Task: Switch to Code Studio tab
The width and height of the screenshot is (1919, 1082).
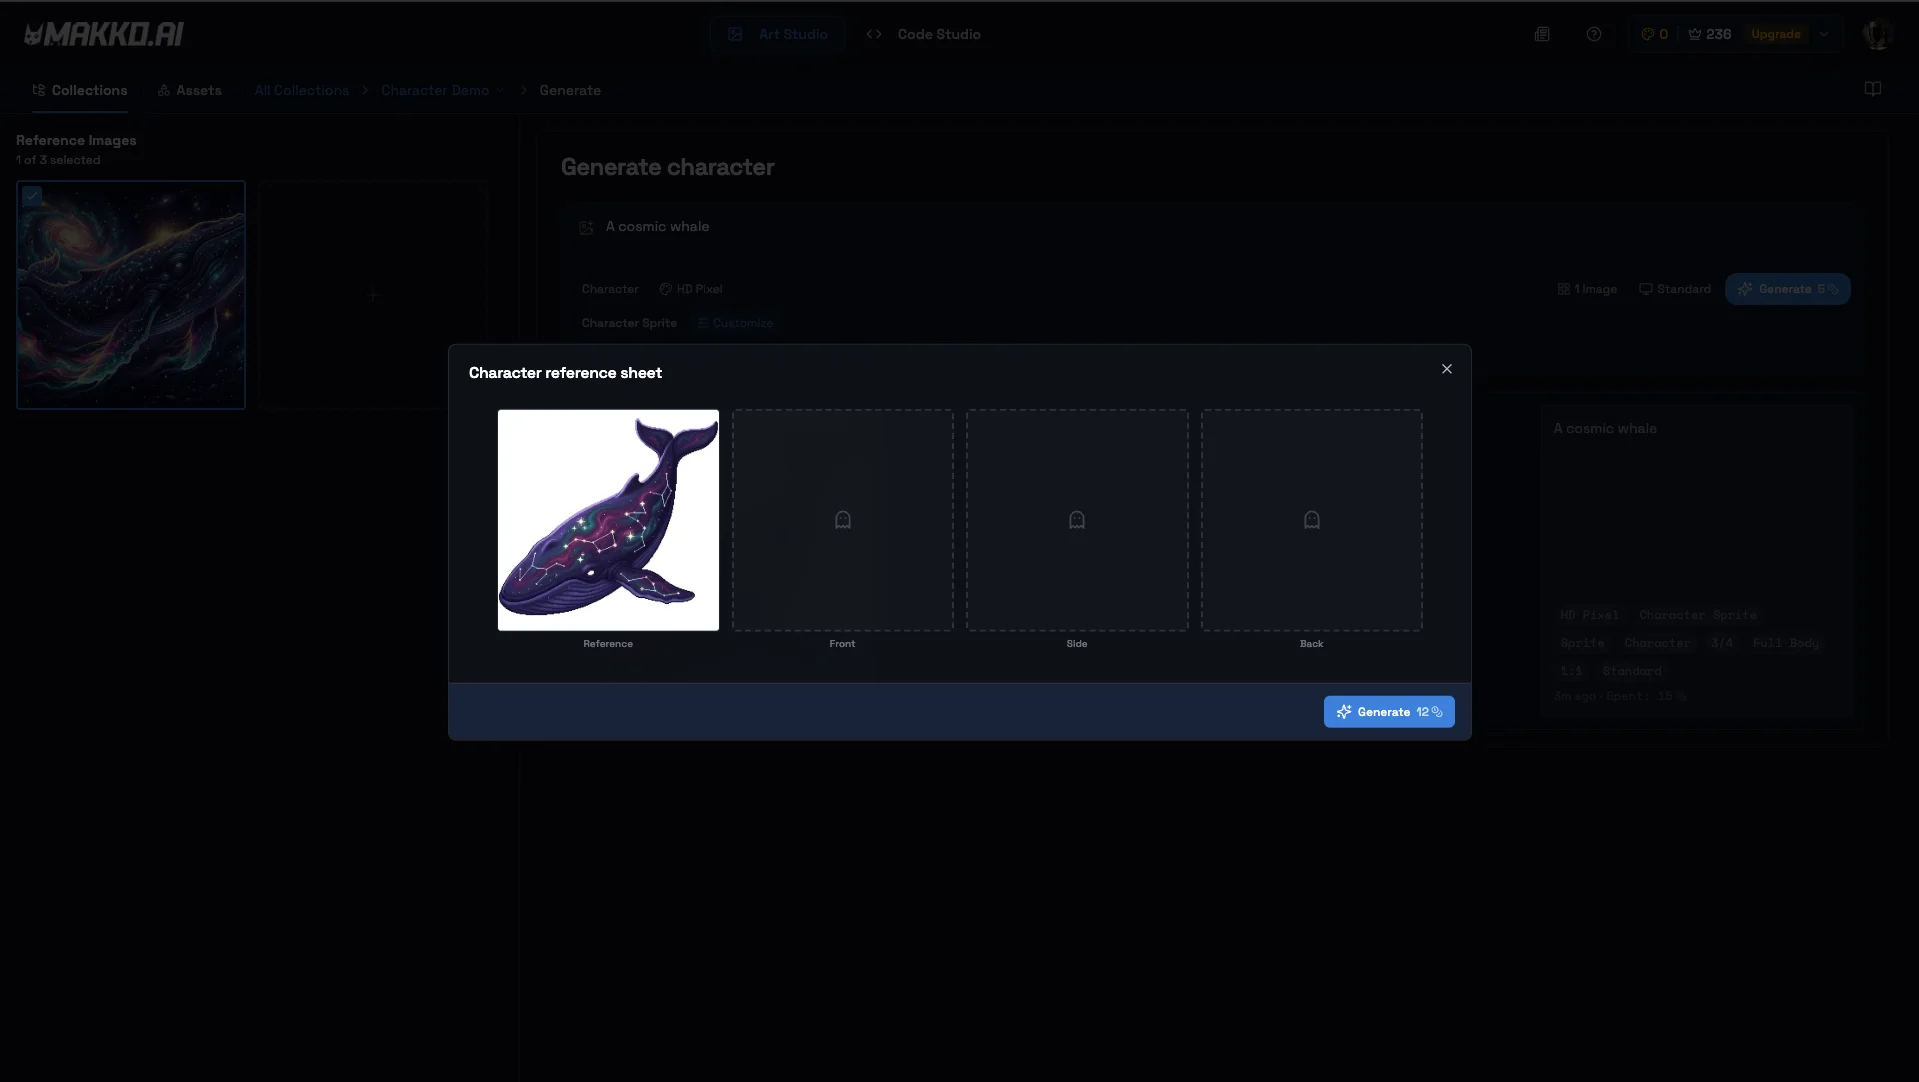Action: click(x=923, y=34)
